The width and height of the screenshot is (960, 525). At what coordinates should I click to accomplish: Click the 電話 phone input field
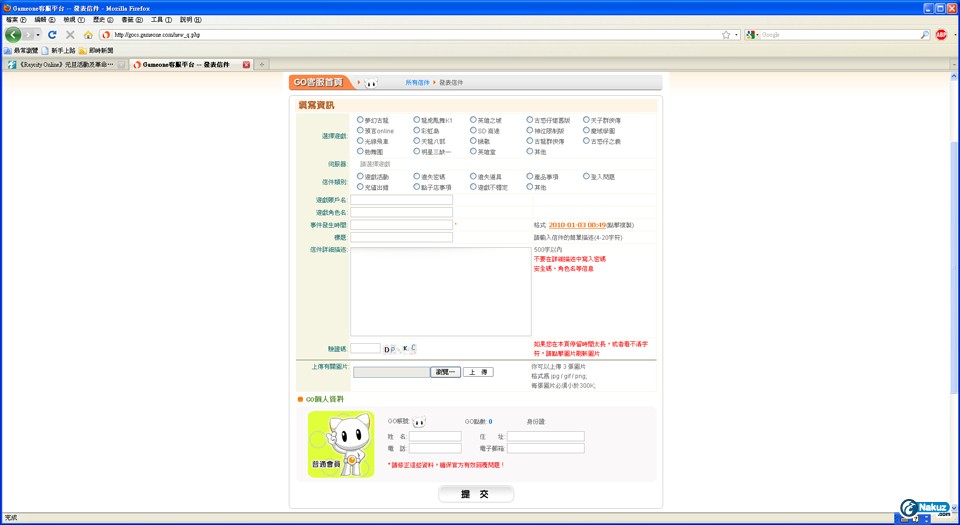(435, 449)
